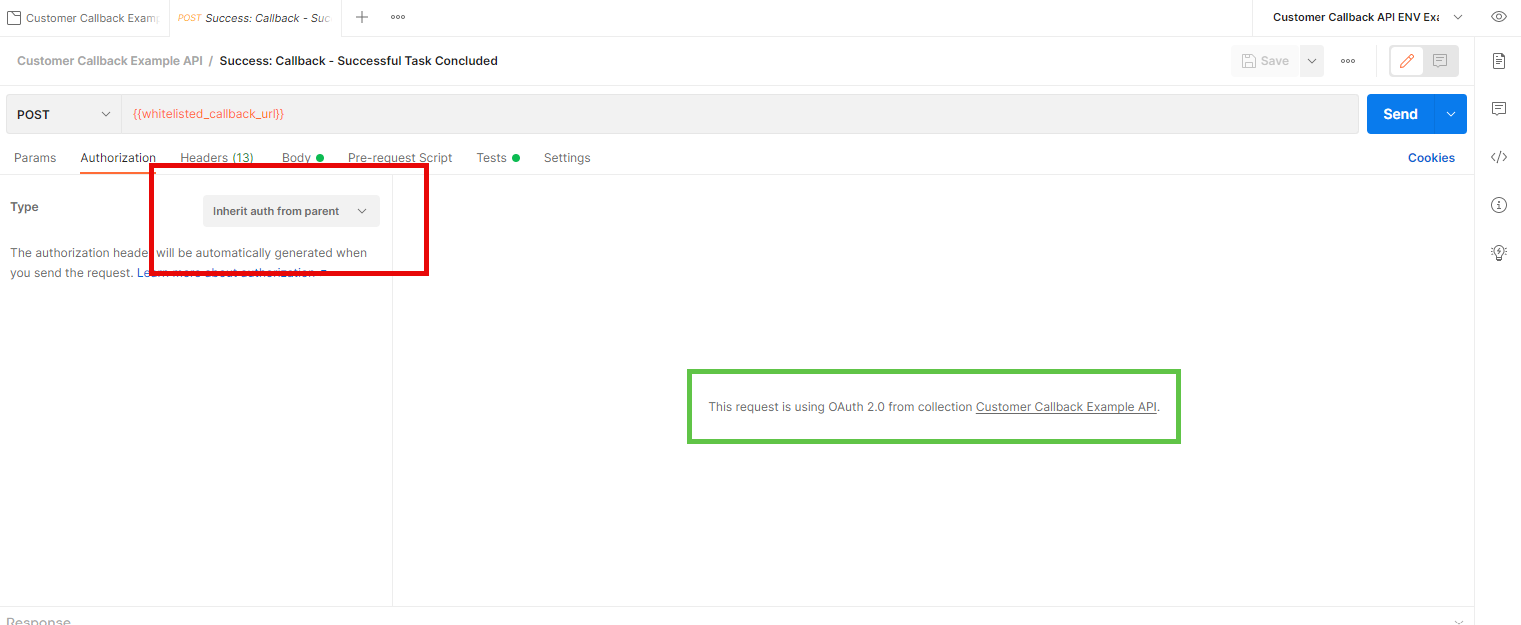Open Documentation icon in right sidebar
Image resolution: width=1521 pixels, height=625 pixels.
pyautogui.click(x=1498, y=61)
